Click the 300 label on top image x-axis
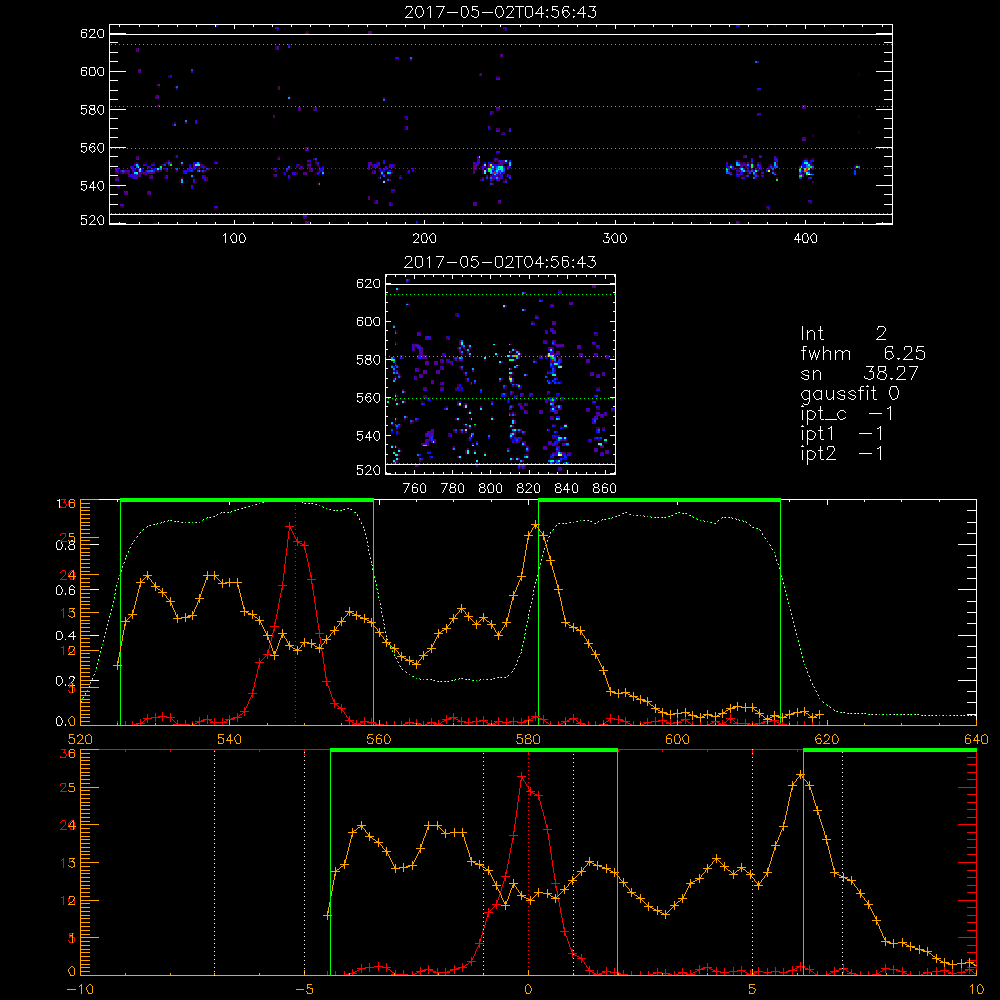 tap(615, 239)
